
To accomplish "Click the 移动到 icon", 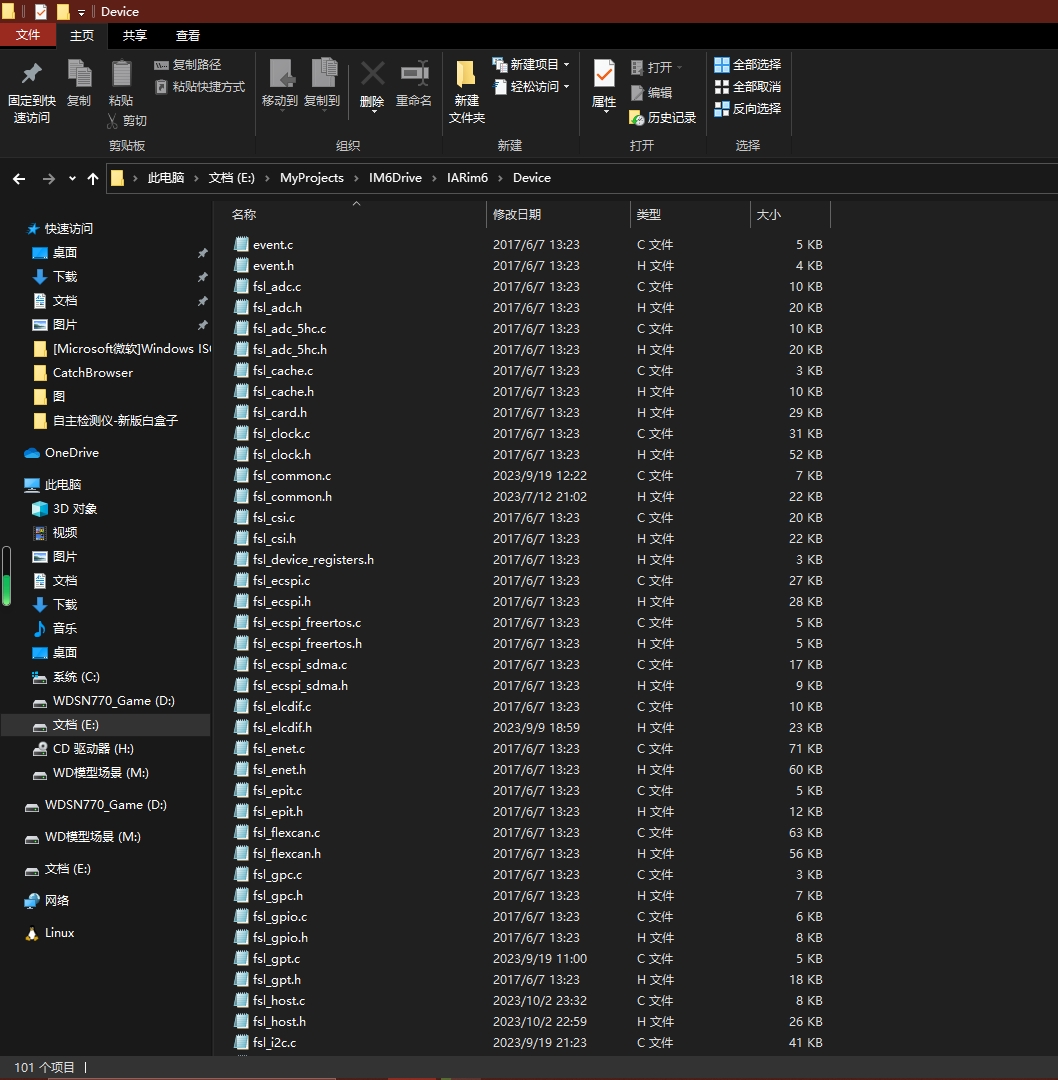I will (x=281, y=73).
